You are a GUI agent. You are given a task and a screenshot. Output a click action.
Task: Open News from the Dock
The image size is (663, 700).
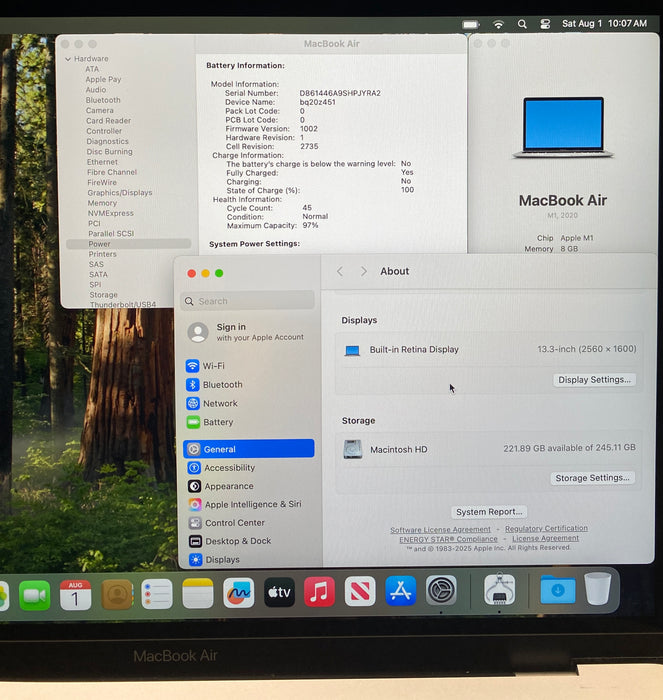click(360, 591)
